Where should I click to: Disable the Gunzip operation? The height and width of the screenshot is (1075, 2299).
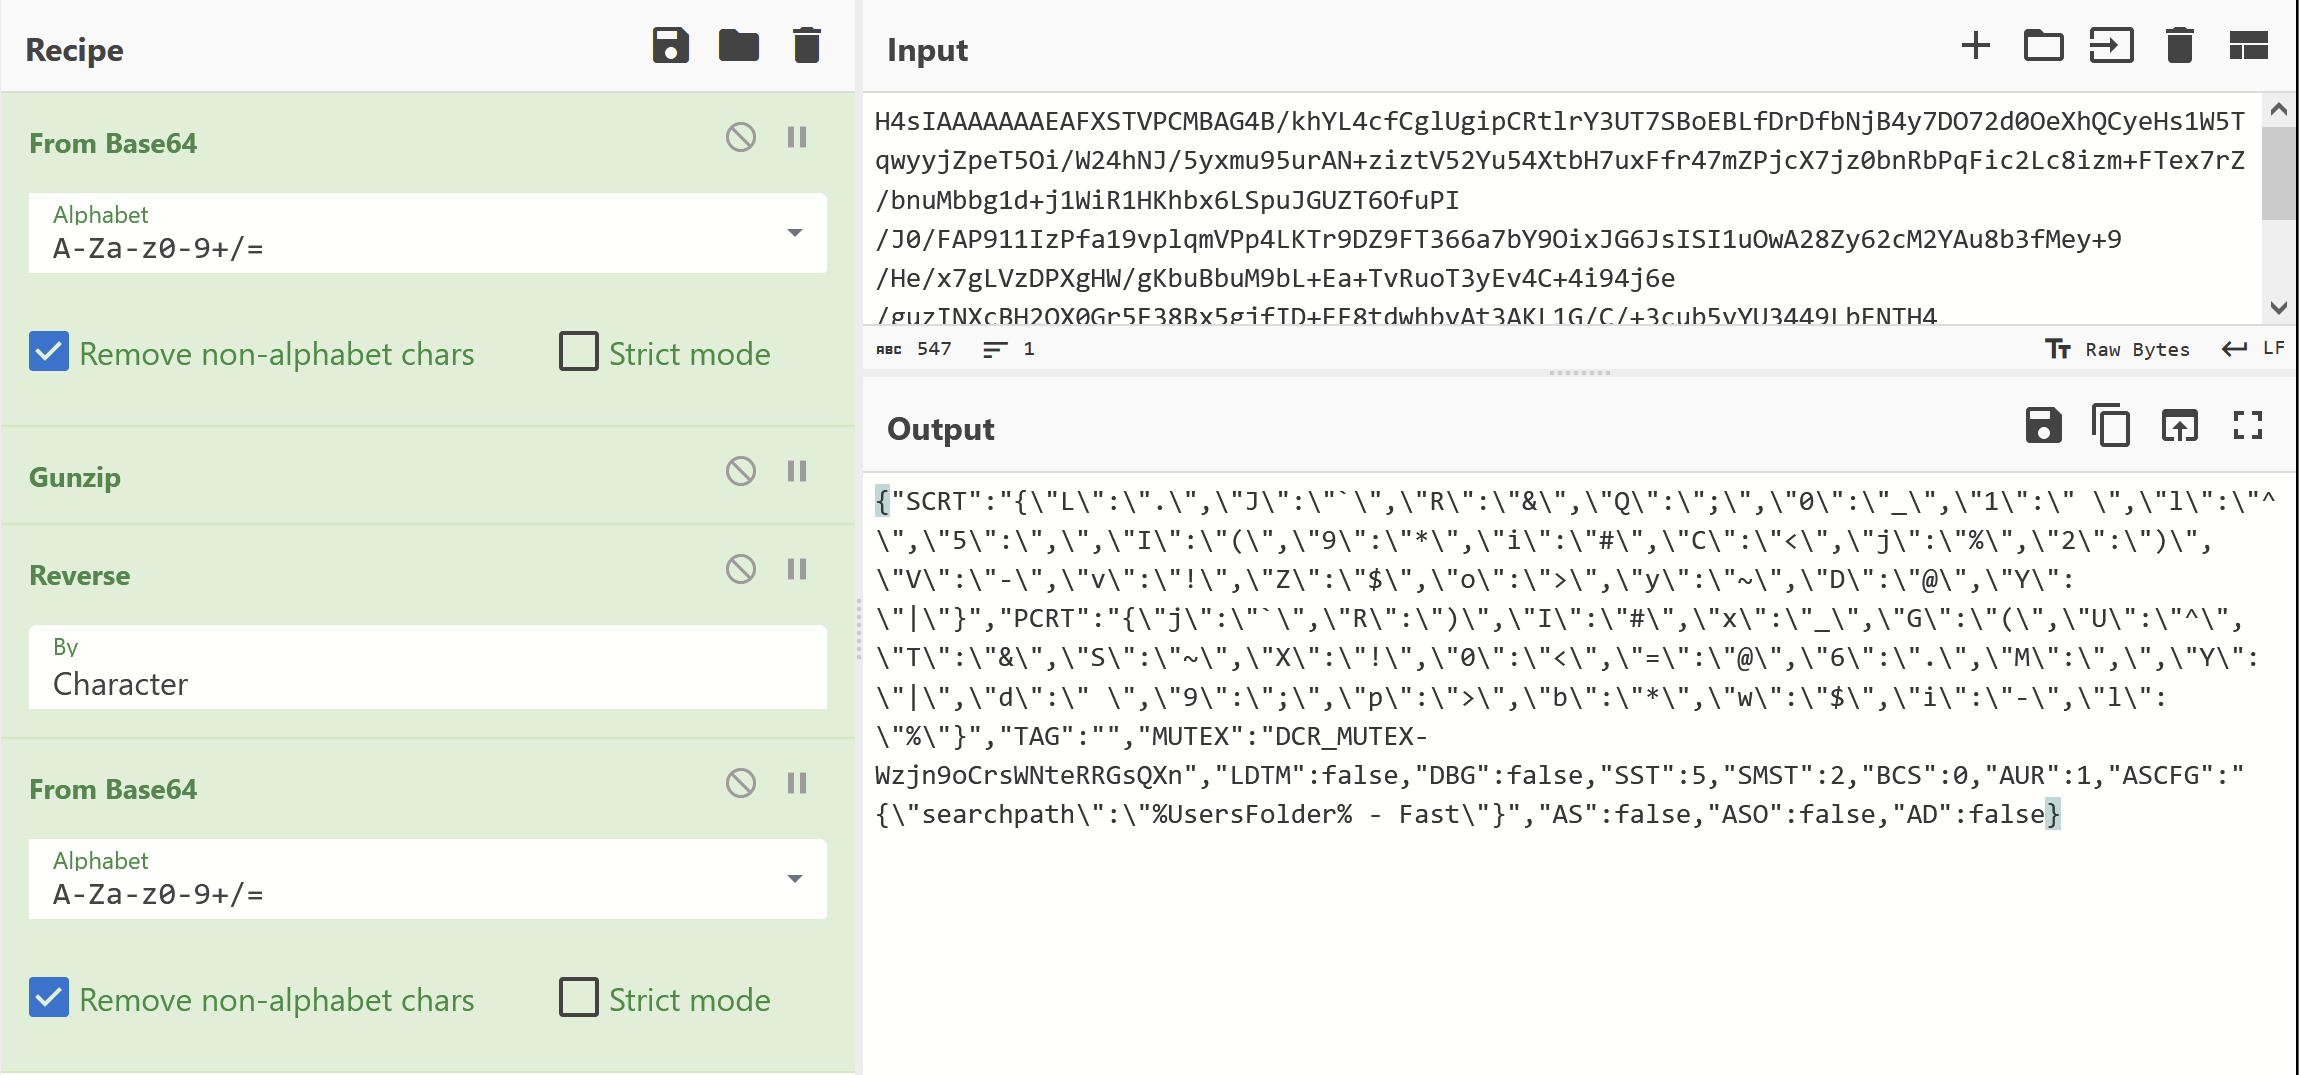(x=740, y=471)
